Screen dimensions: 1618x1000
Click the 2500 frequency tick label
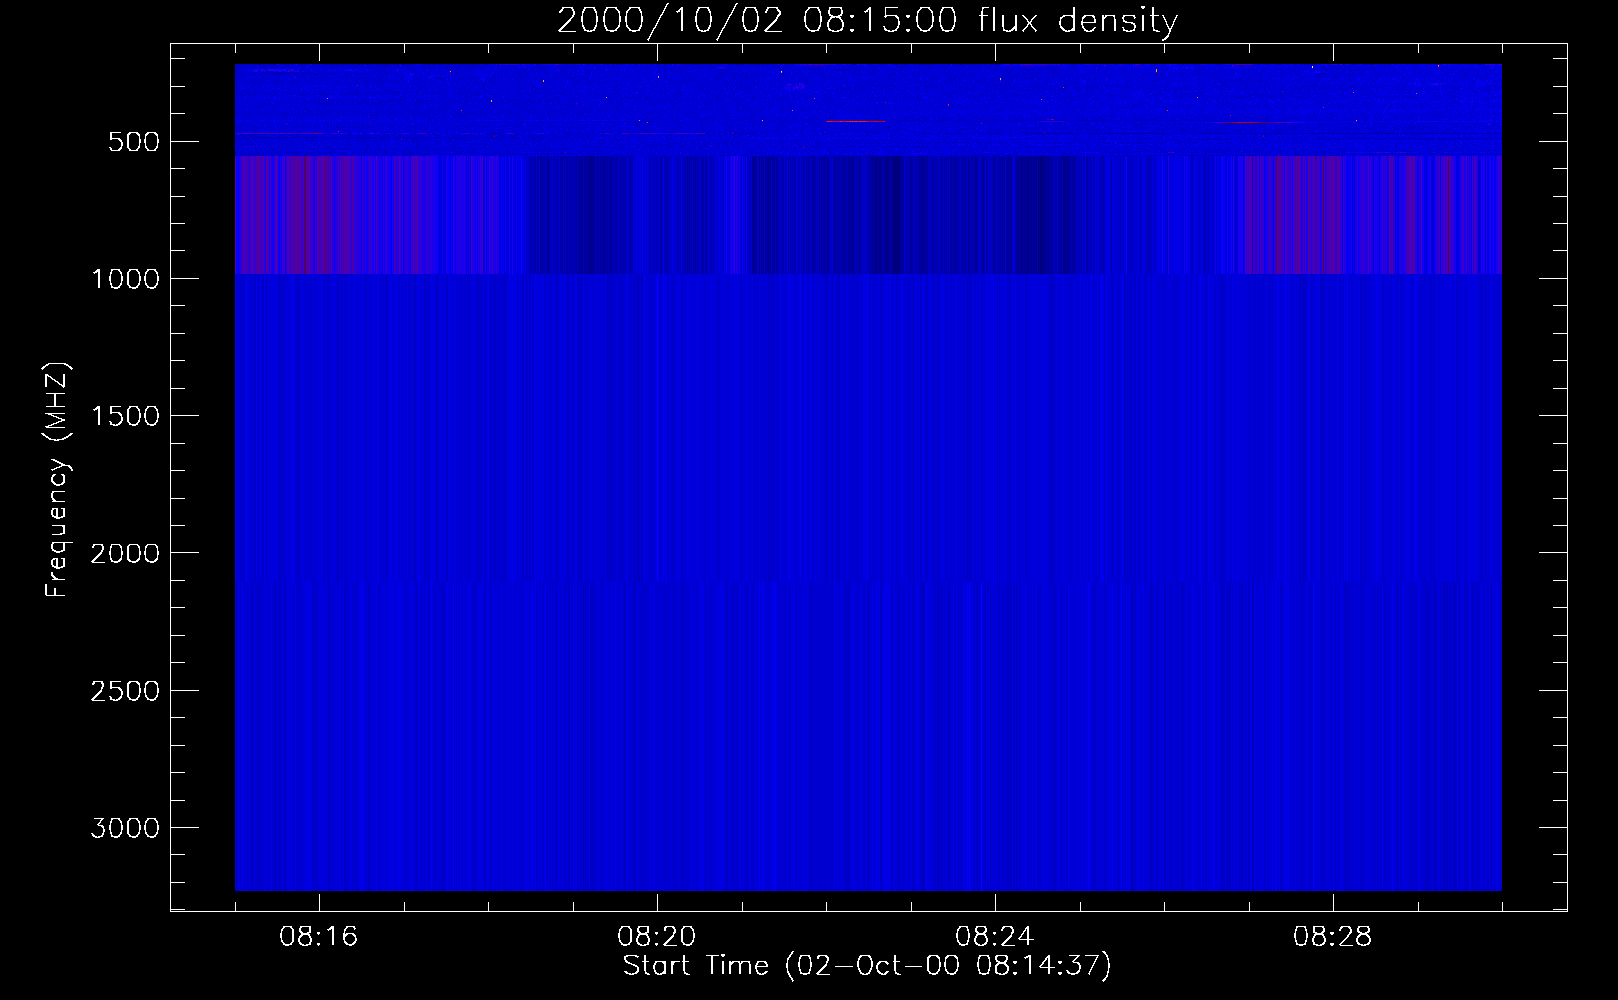point(125,691)
